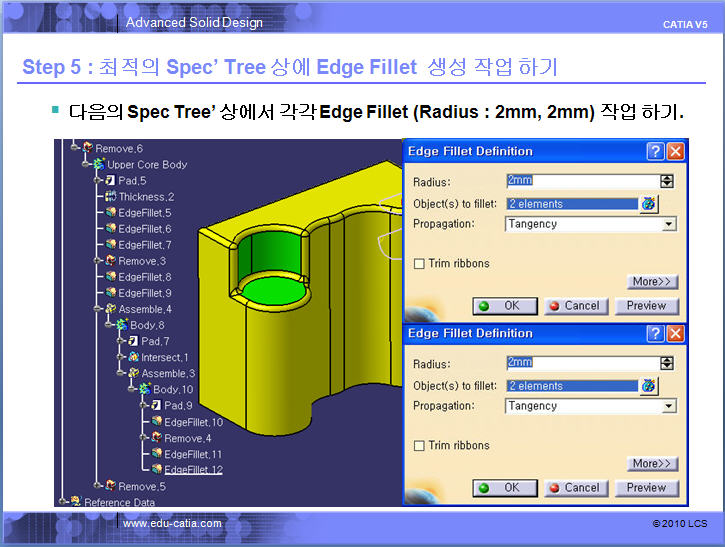Click help icon in upper Edge Fillet dialog

[655, 151]
